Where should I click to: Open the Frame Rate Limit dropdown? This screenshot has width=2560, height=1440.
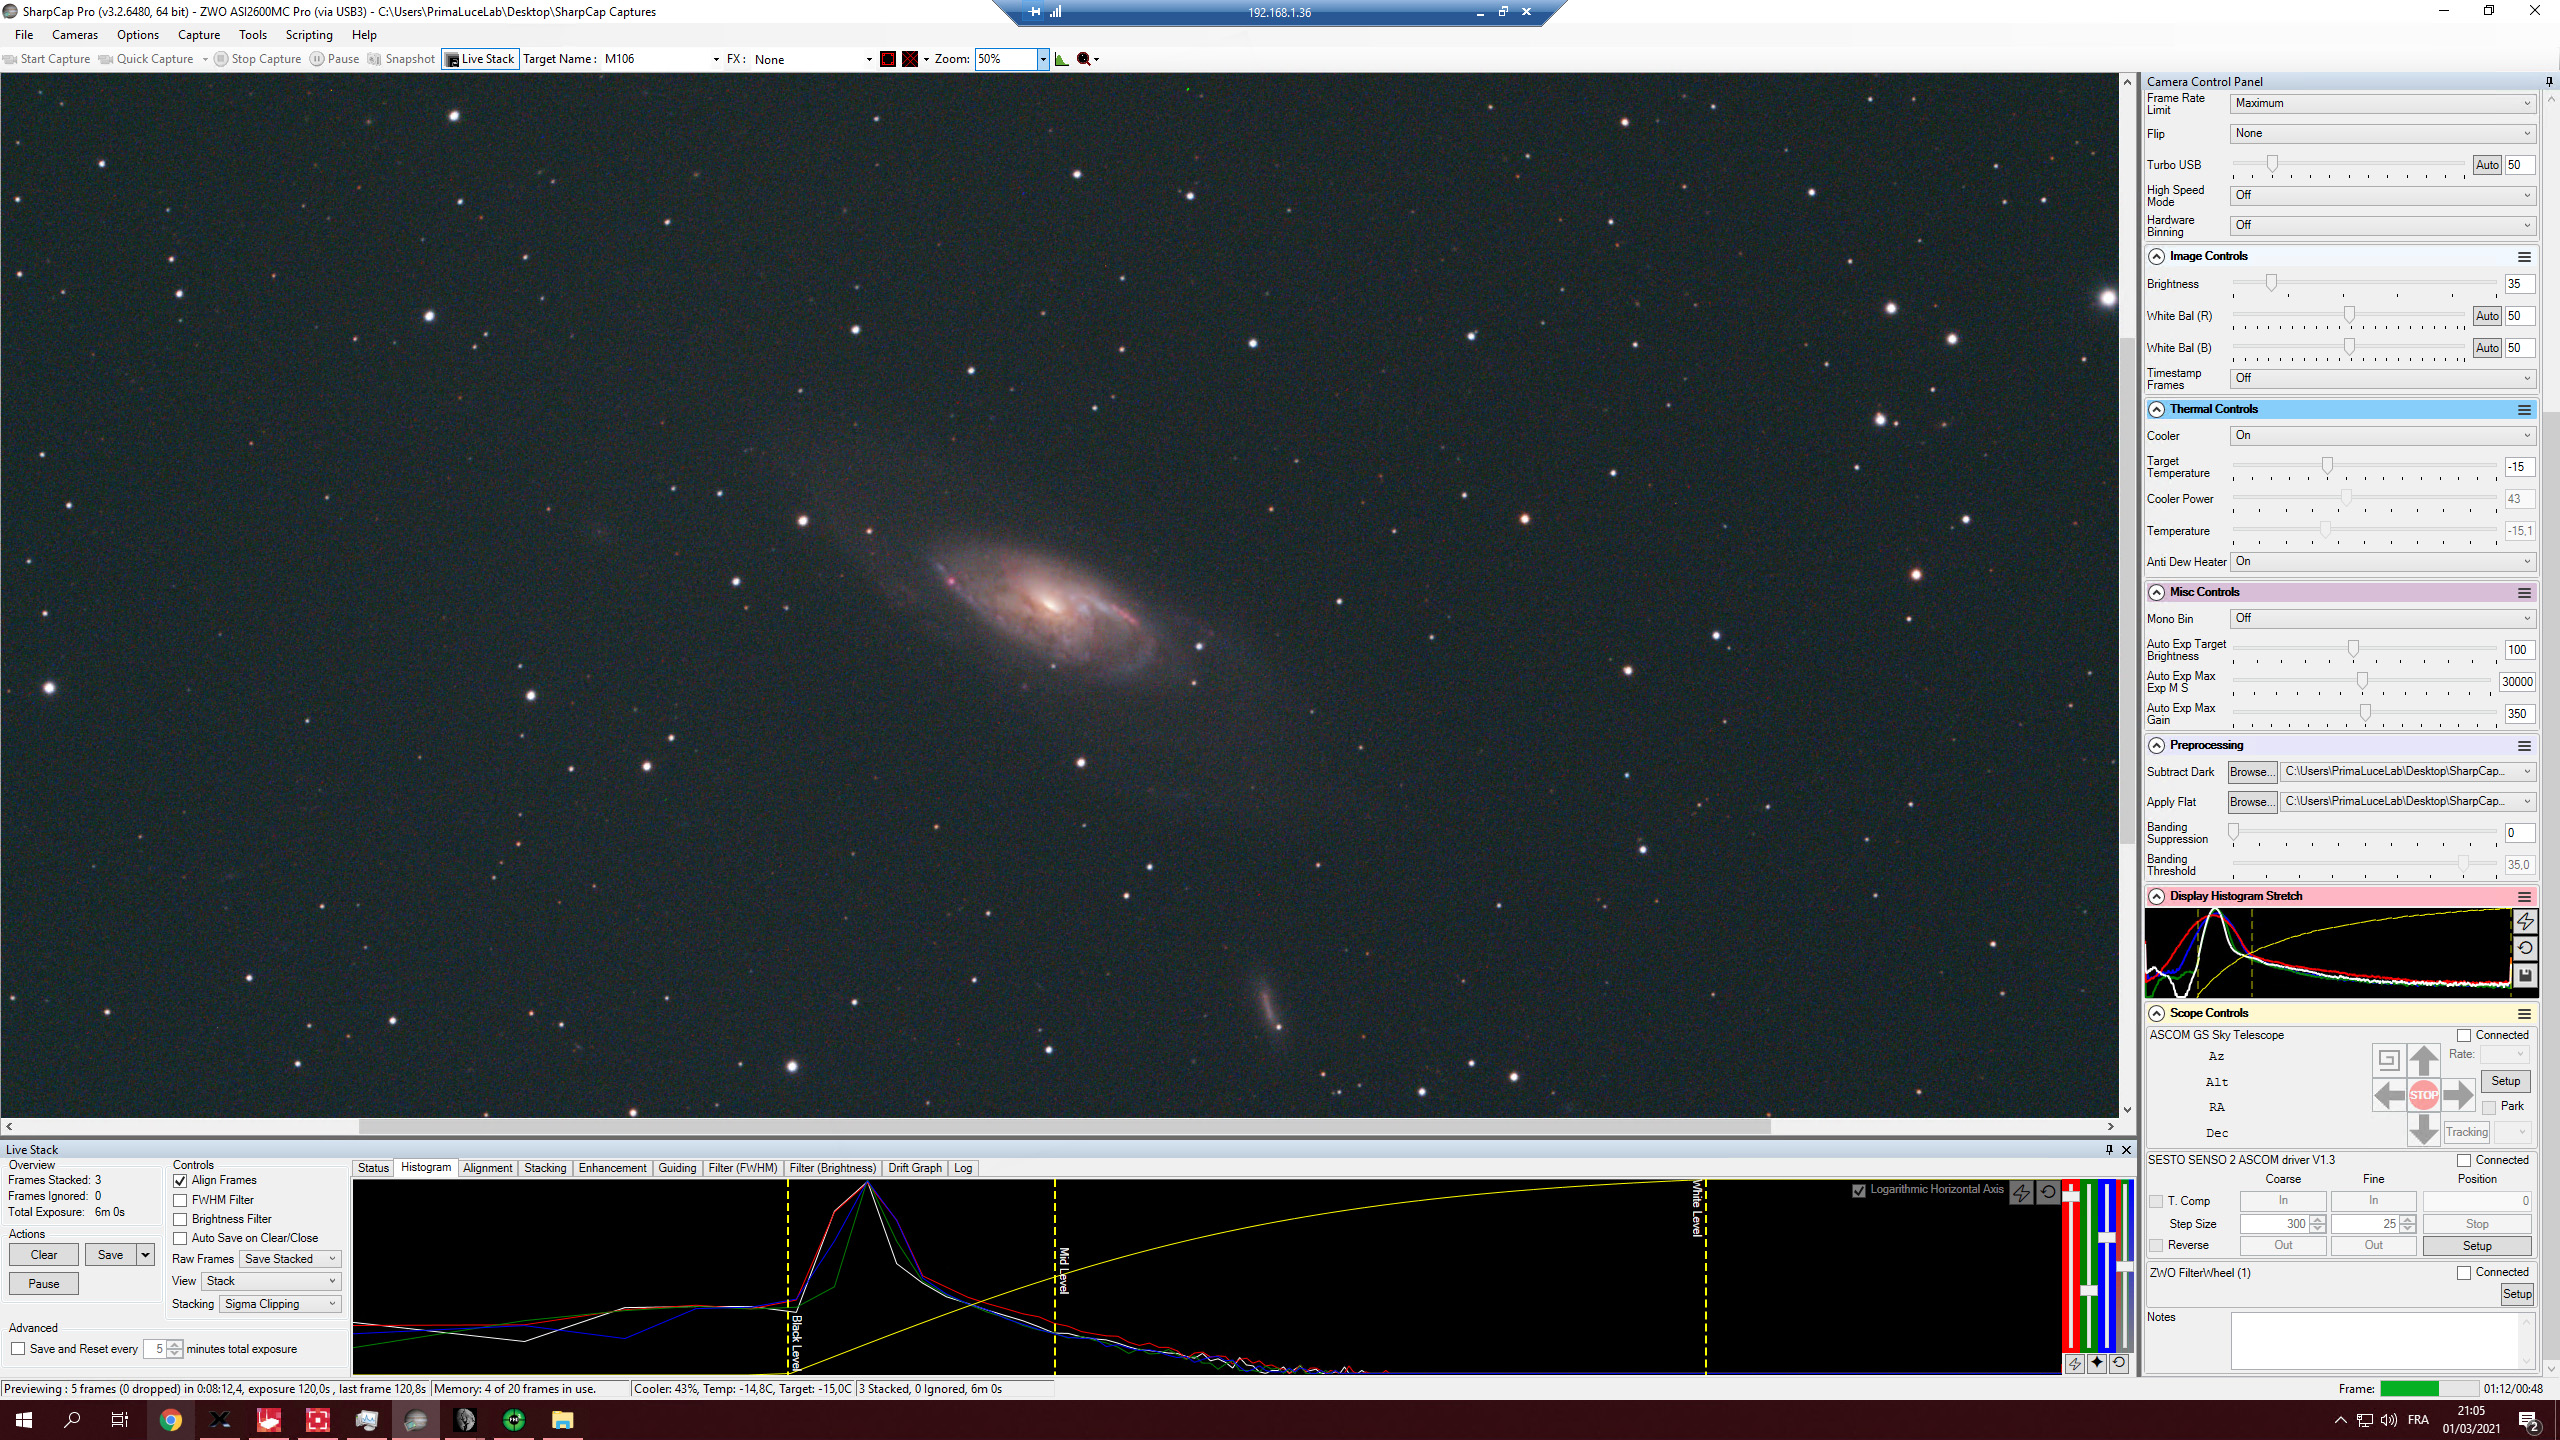2383,103
